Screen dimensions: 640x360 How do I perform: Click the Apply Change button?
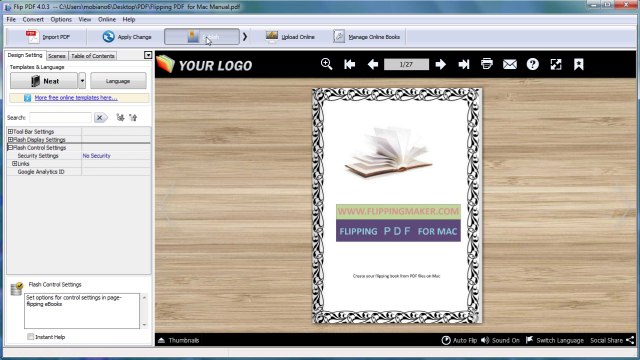click(127, 37)
